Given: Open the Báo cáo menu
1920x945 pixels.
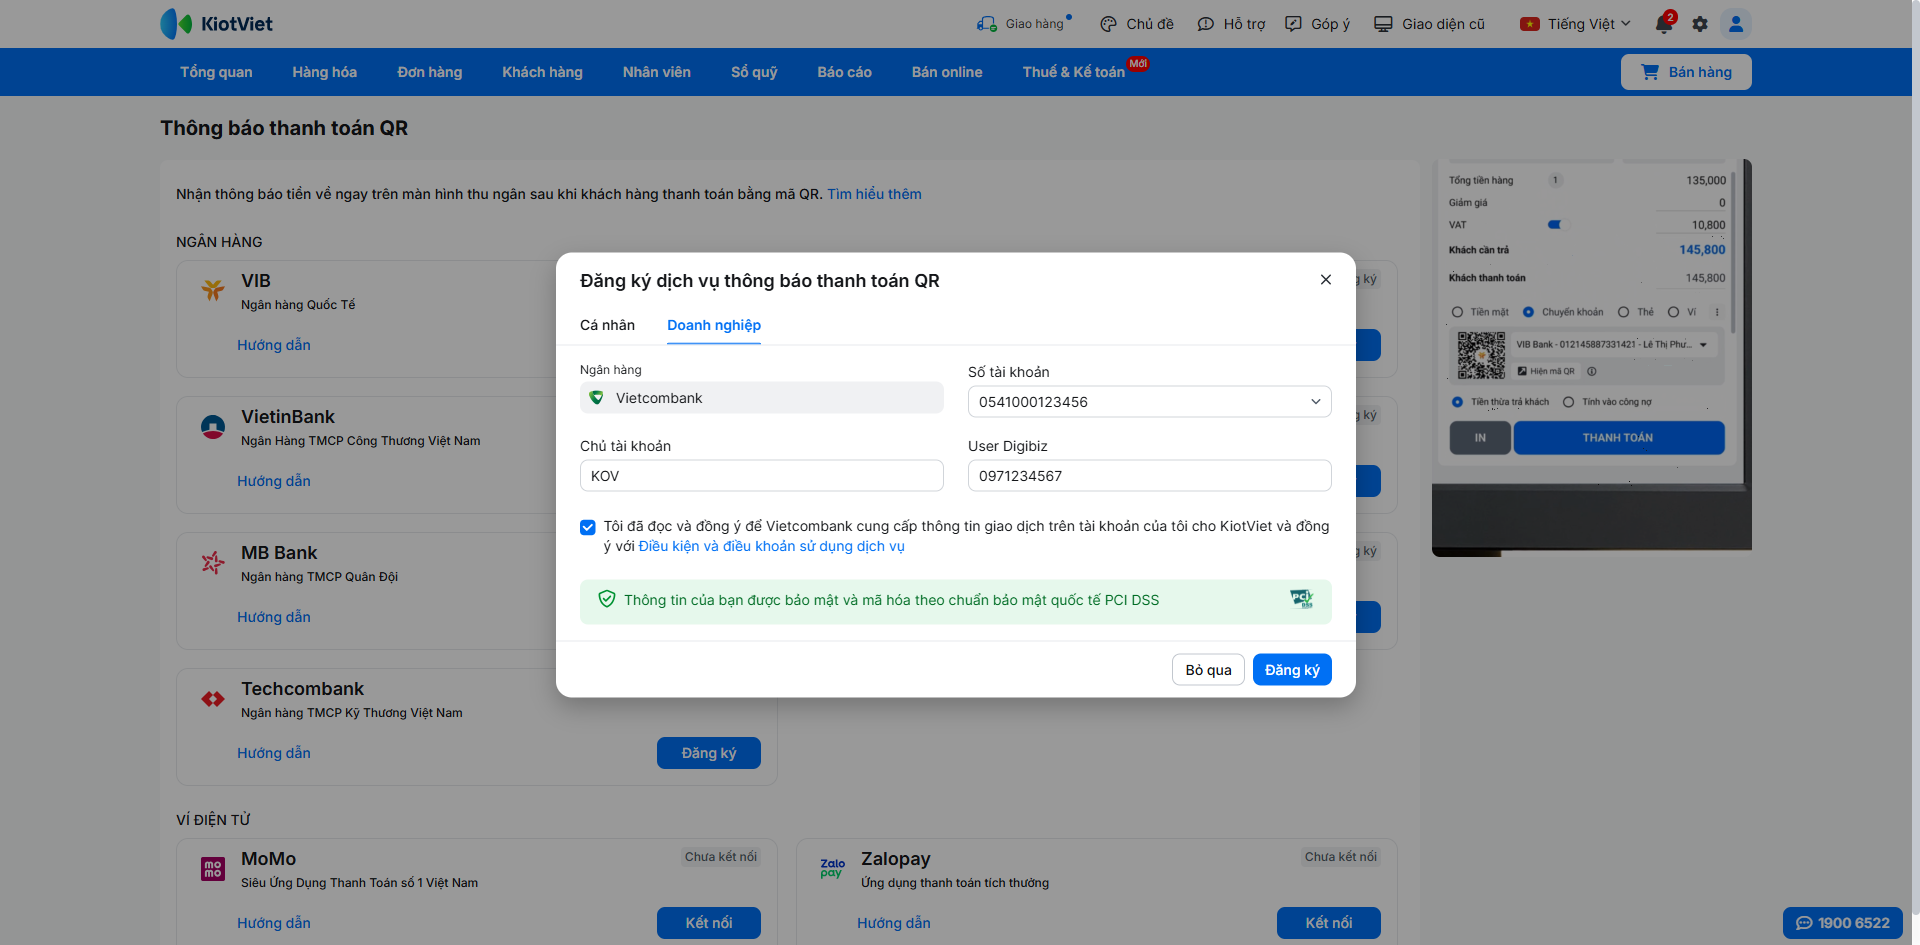Looking at the screenshot, I should [x=845, y=72].
